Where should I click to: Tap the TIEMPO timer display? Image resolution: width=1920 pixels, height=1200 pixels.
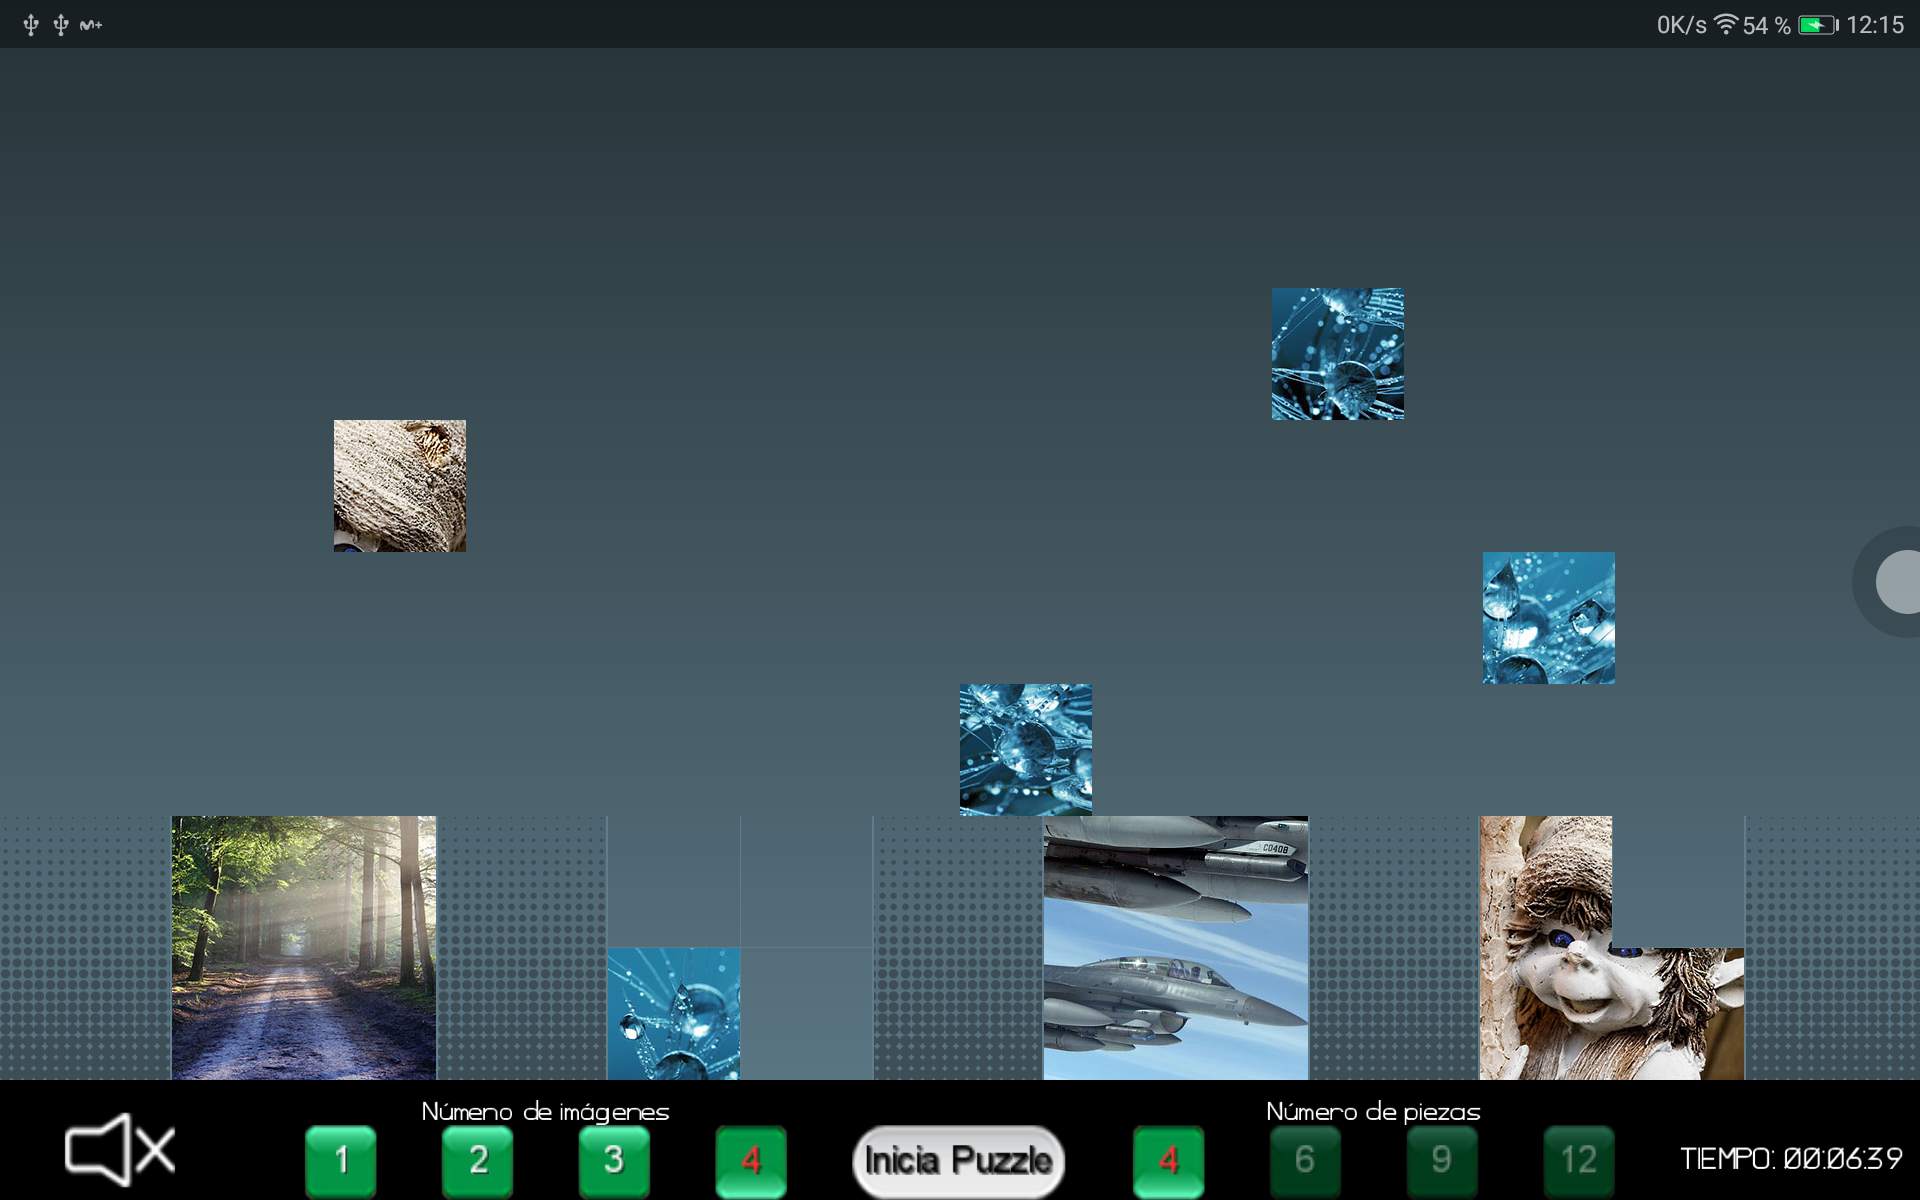(1790, 1160)
